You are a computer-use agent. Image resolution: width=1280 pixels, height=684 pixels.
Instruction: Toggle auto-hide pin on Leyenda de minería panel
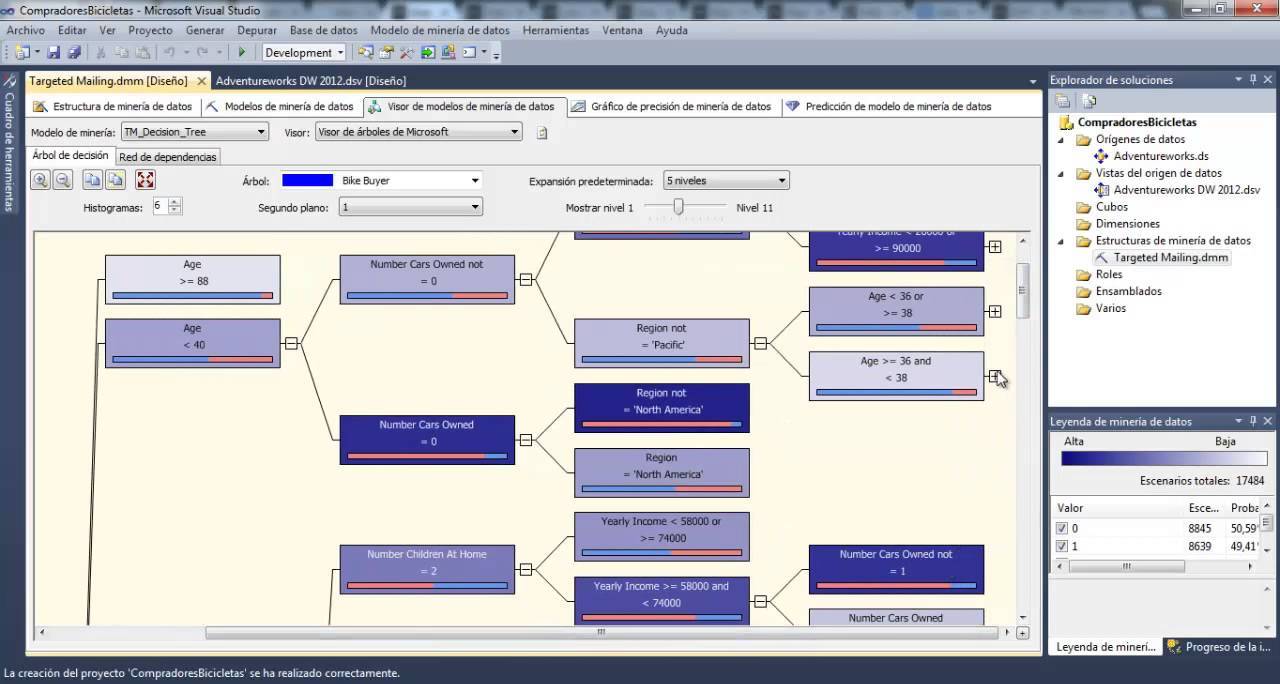point(1253,421)
